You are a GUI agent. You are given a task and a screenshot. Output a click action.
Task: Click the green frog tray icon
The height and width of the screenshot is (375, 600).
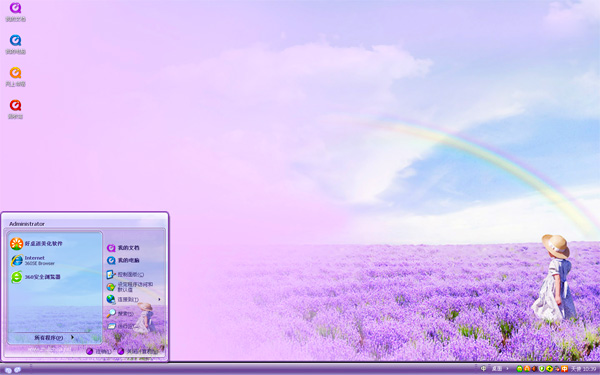click(x=519, y=369)
